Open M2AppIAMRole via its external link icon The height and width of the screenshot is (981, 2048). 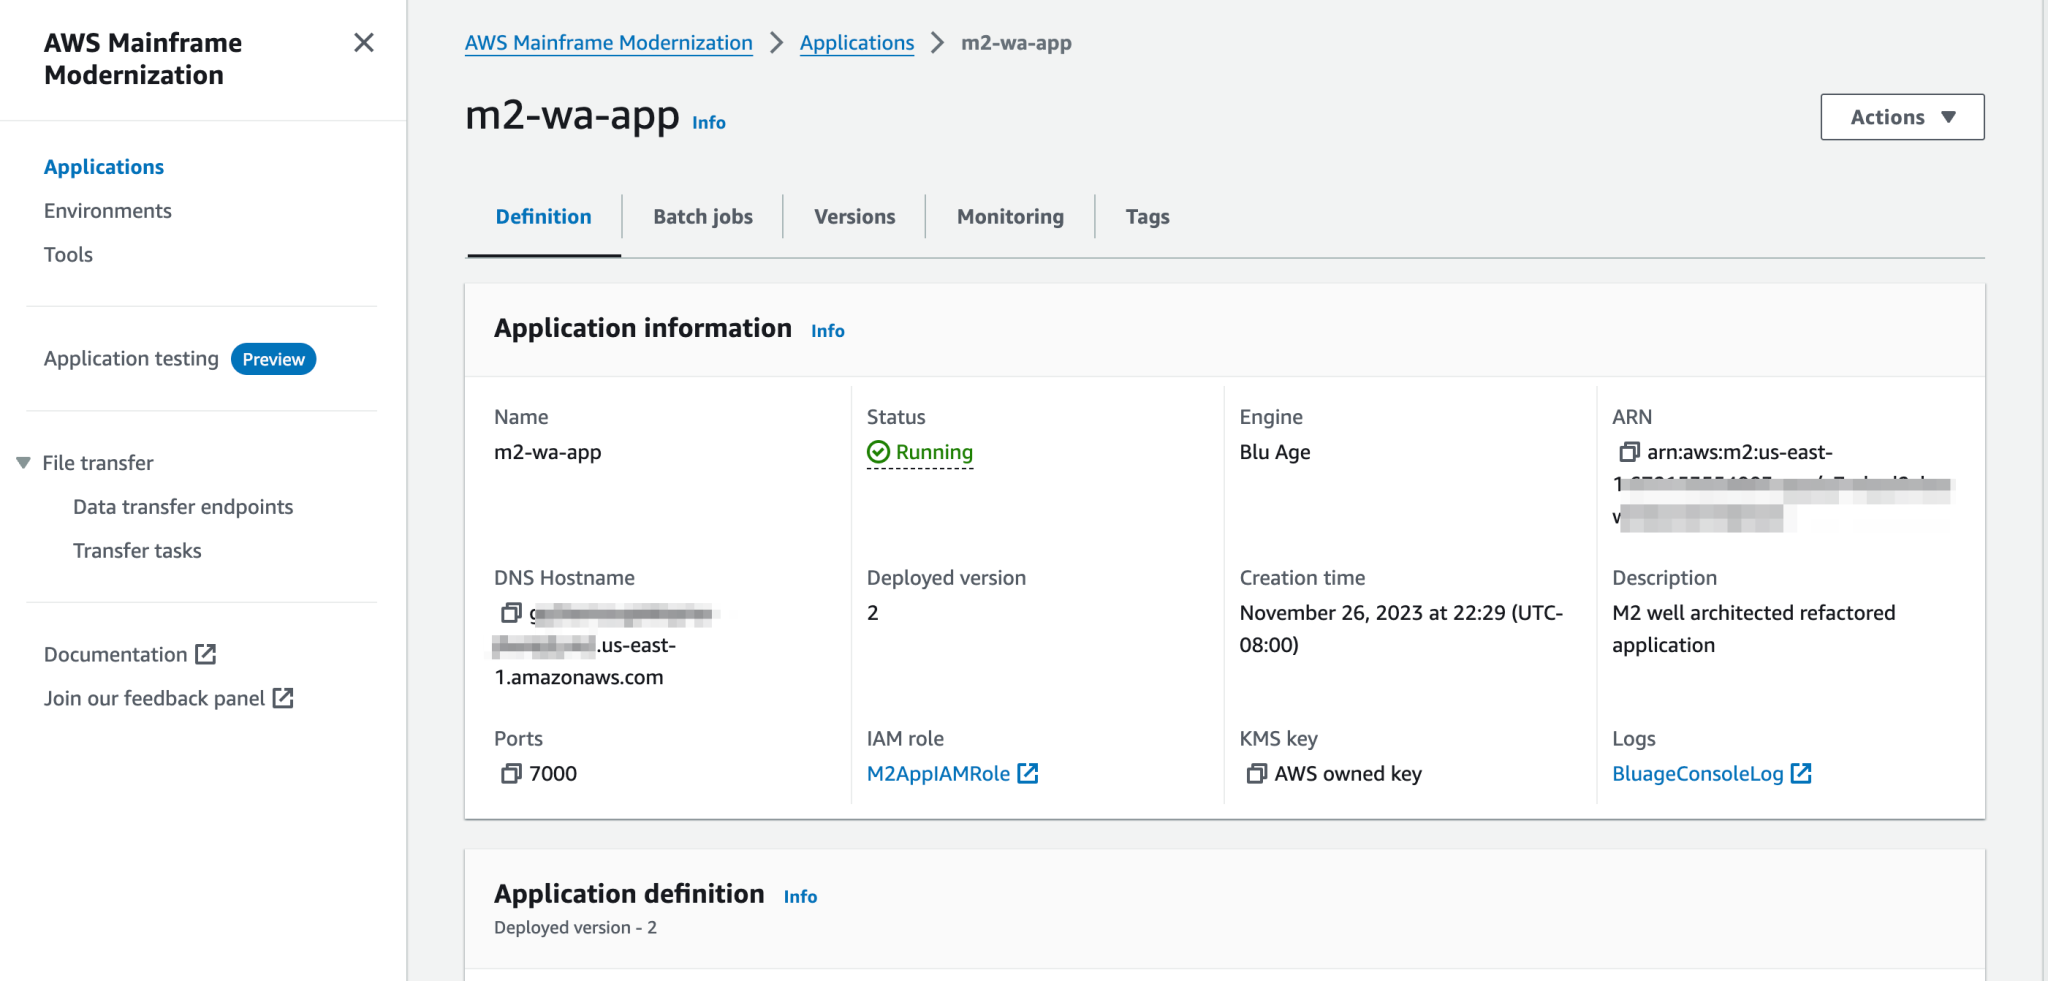coord(1029,772)
